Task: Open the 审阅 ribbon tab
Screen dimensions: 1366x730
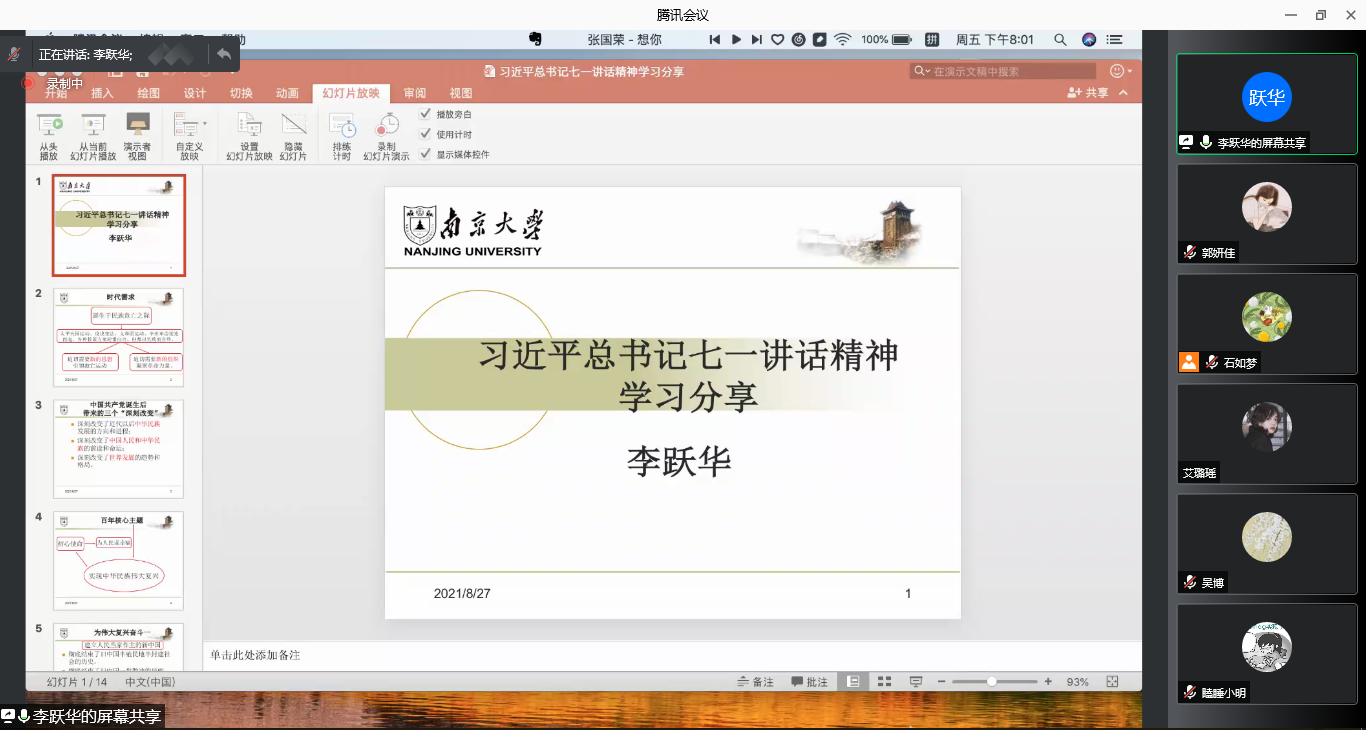Action: pos(414,93)
